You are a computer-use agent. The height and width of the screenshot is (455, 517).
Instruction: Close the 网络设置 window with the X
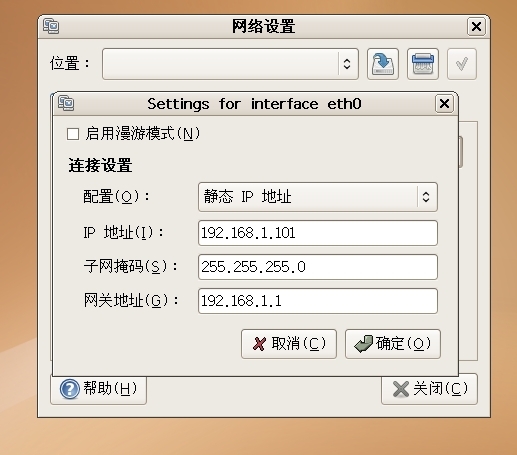(476, 26)
